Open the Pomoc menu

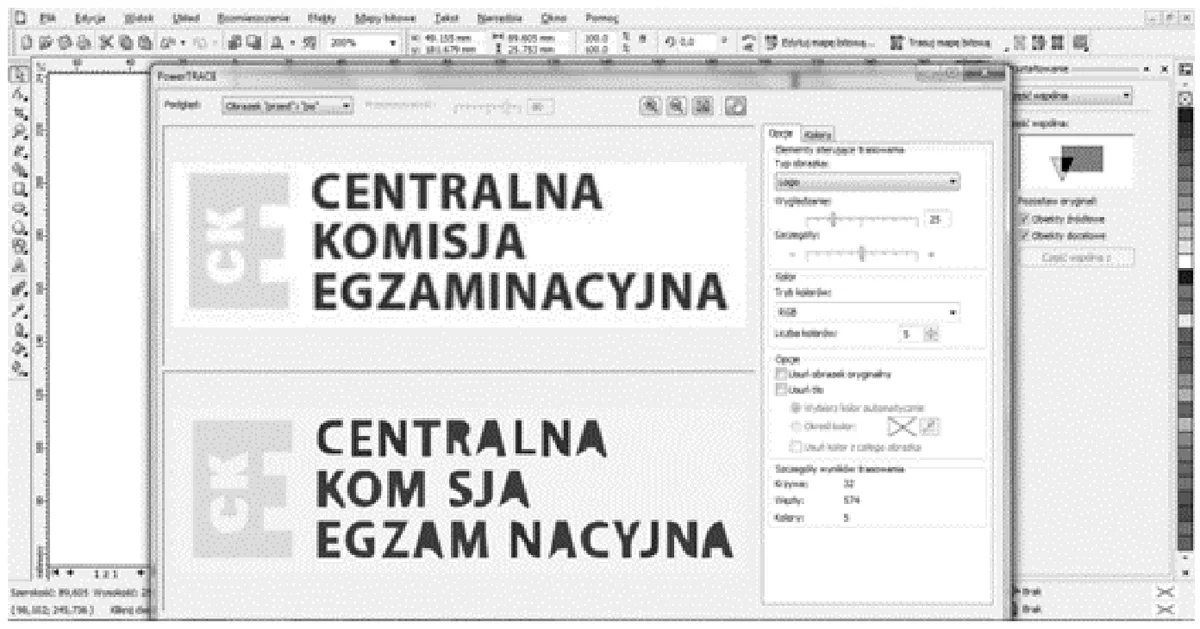tap(603, 19)
